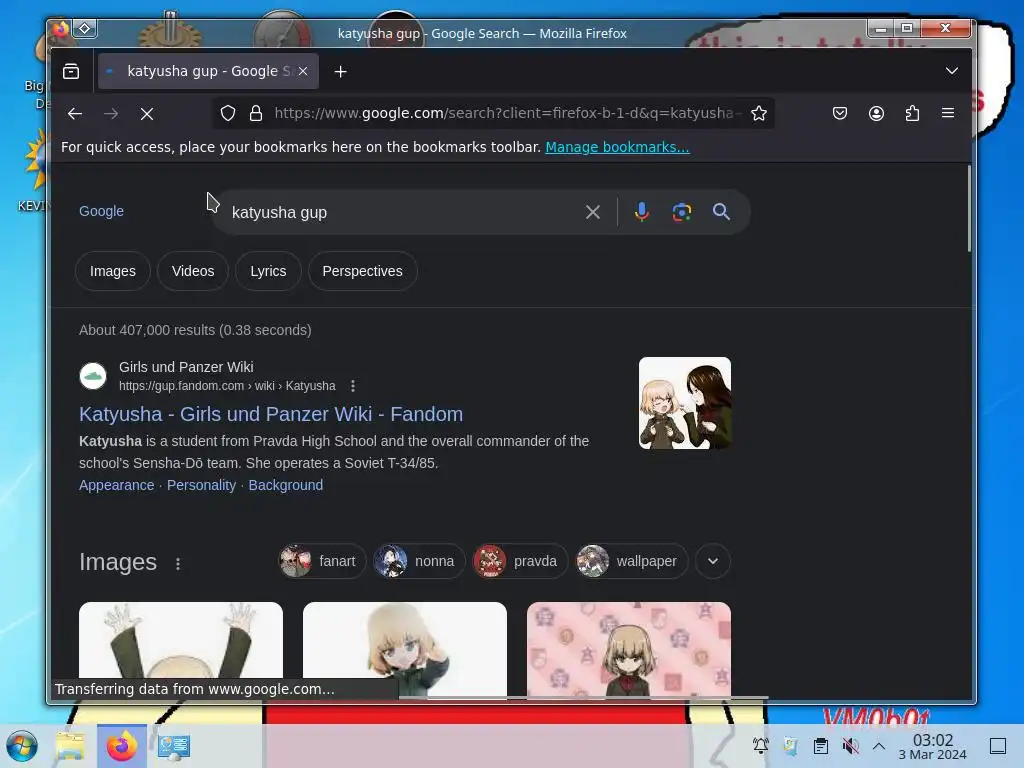
Task: Open window menu Firefox title icon
Action: click(60, 29)
